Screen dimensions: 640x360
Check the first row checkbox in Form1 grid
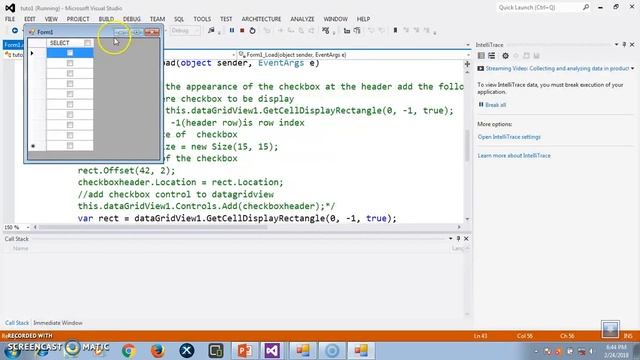[70, 53]
